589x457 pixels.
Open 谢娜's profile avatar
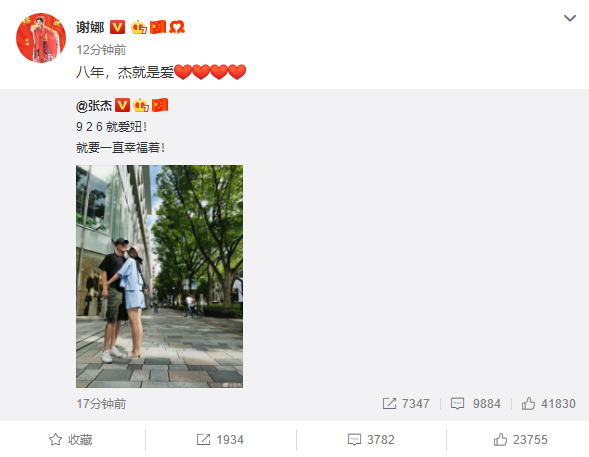tap(41, 38)
